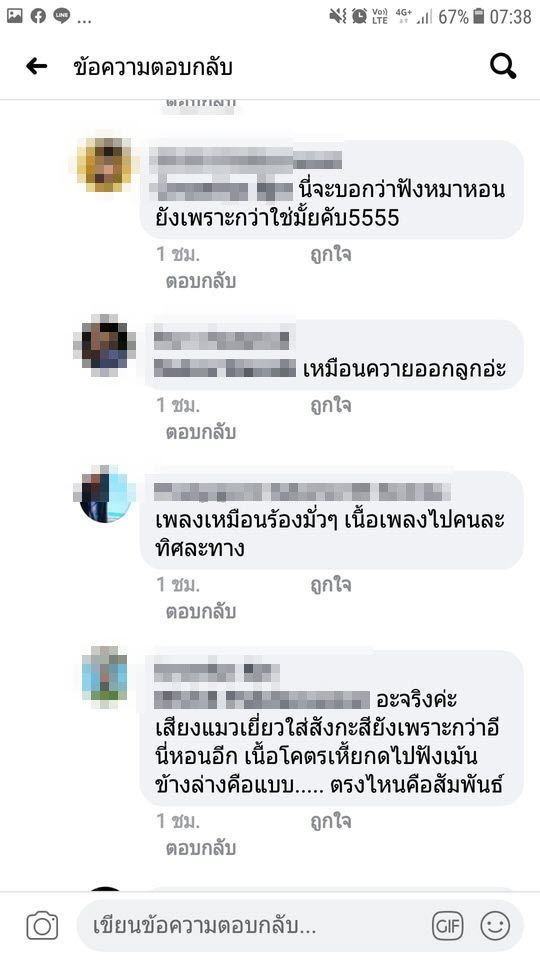This screenshot has height=960, width=540.
Task: Like the หมาหอน comment via ถูกใจ
Action: 331,254
